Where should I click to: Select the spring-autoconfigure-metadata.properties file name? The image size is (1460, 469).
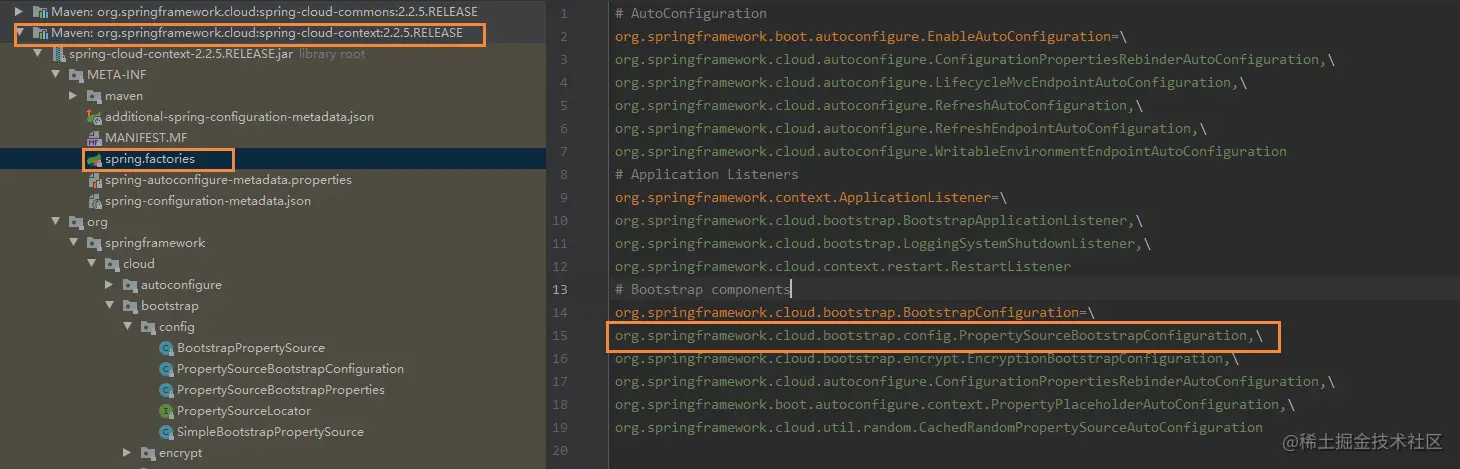pos(228,180)
